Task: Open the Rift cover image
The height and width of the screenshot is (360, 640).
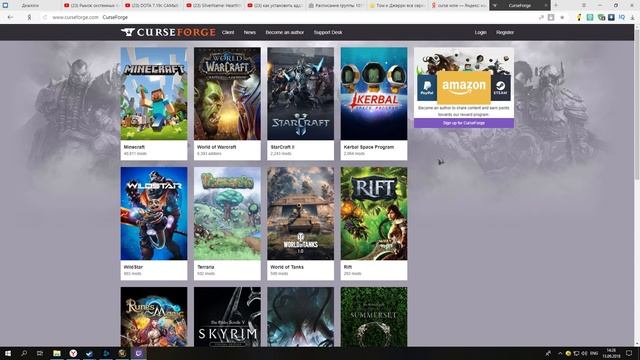Action: pyautogui.click(x=374, y=213)
